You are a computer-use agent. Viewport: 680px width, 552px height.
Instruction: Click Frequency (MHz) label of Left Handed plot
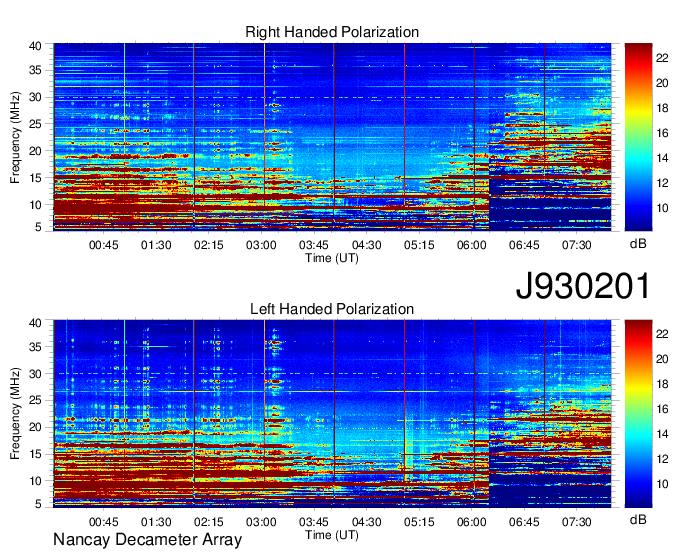(x=15, y=414)
